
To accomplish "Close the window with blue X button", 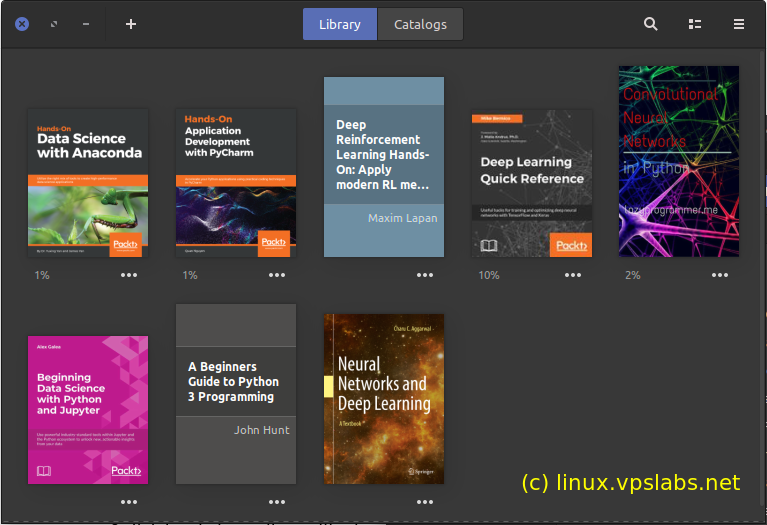I will point(22,24).
